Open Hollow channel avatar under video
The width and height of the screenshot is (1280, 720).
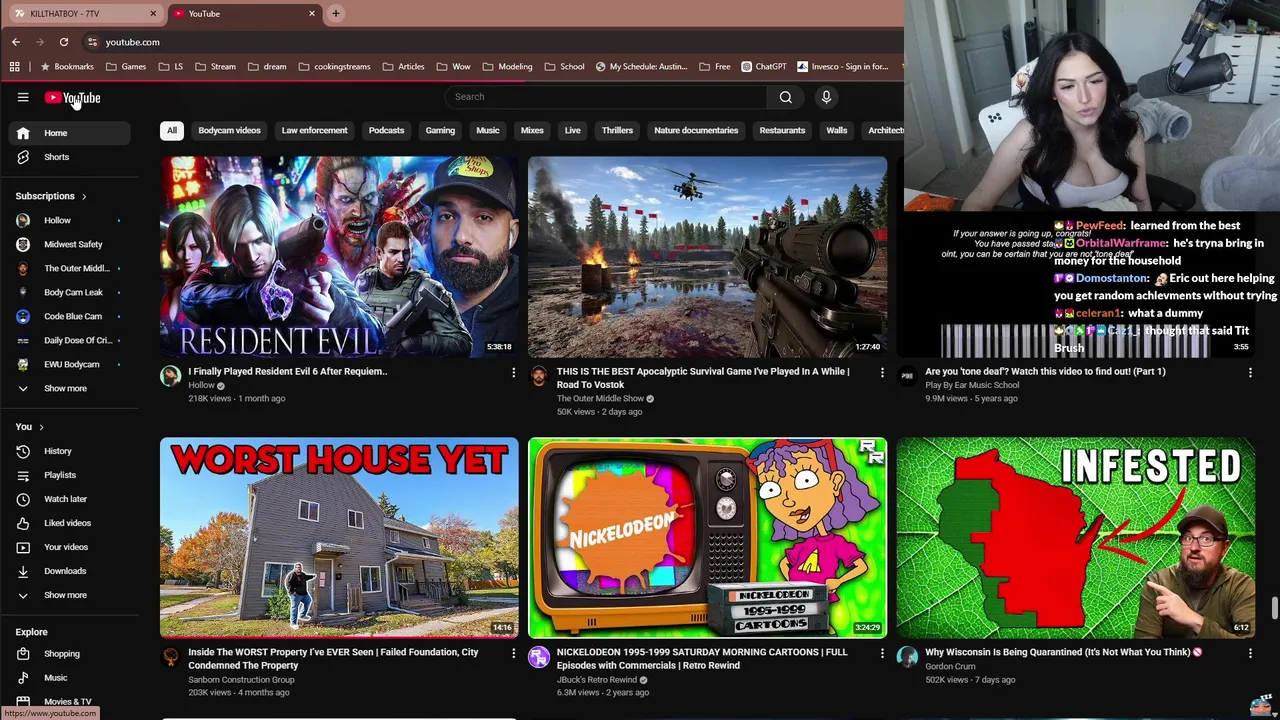point(171,376)
